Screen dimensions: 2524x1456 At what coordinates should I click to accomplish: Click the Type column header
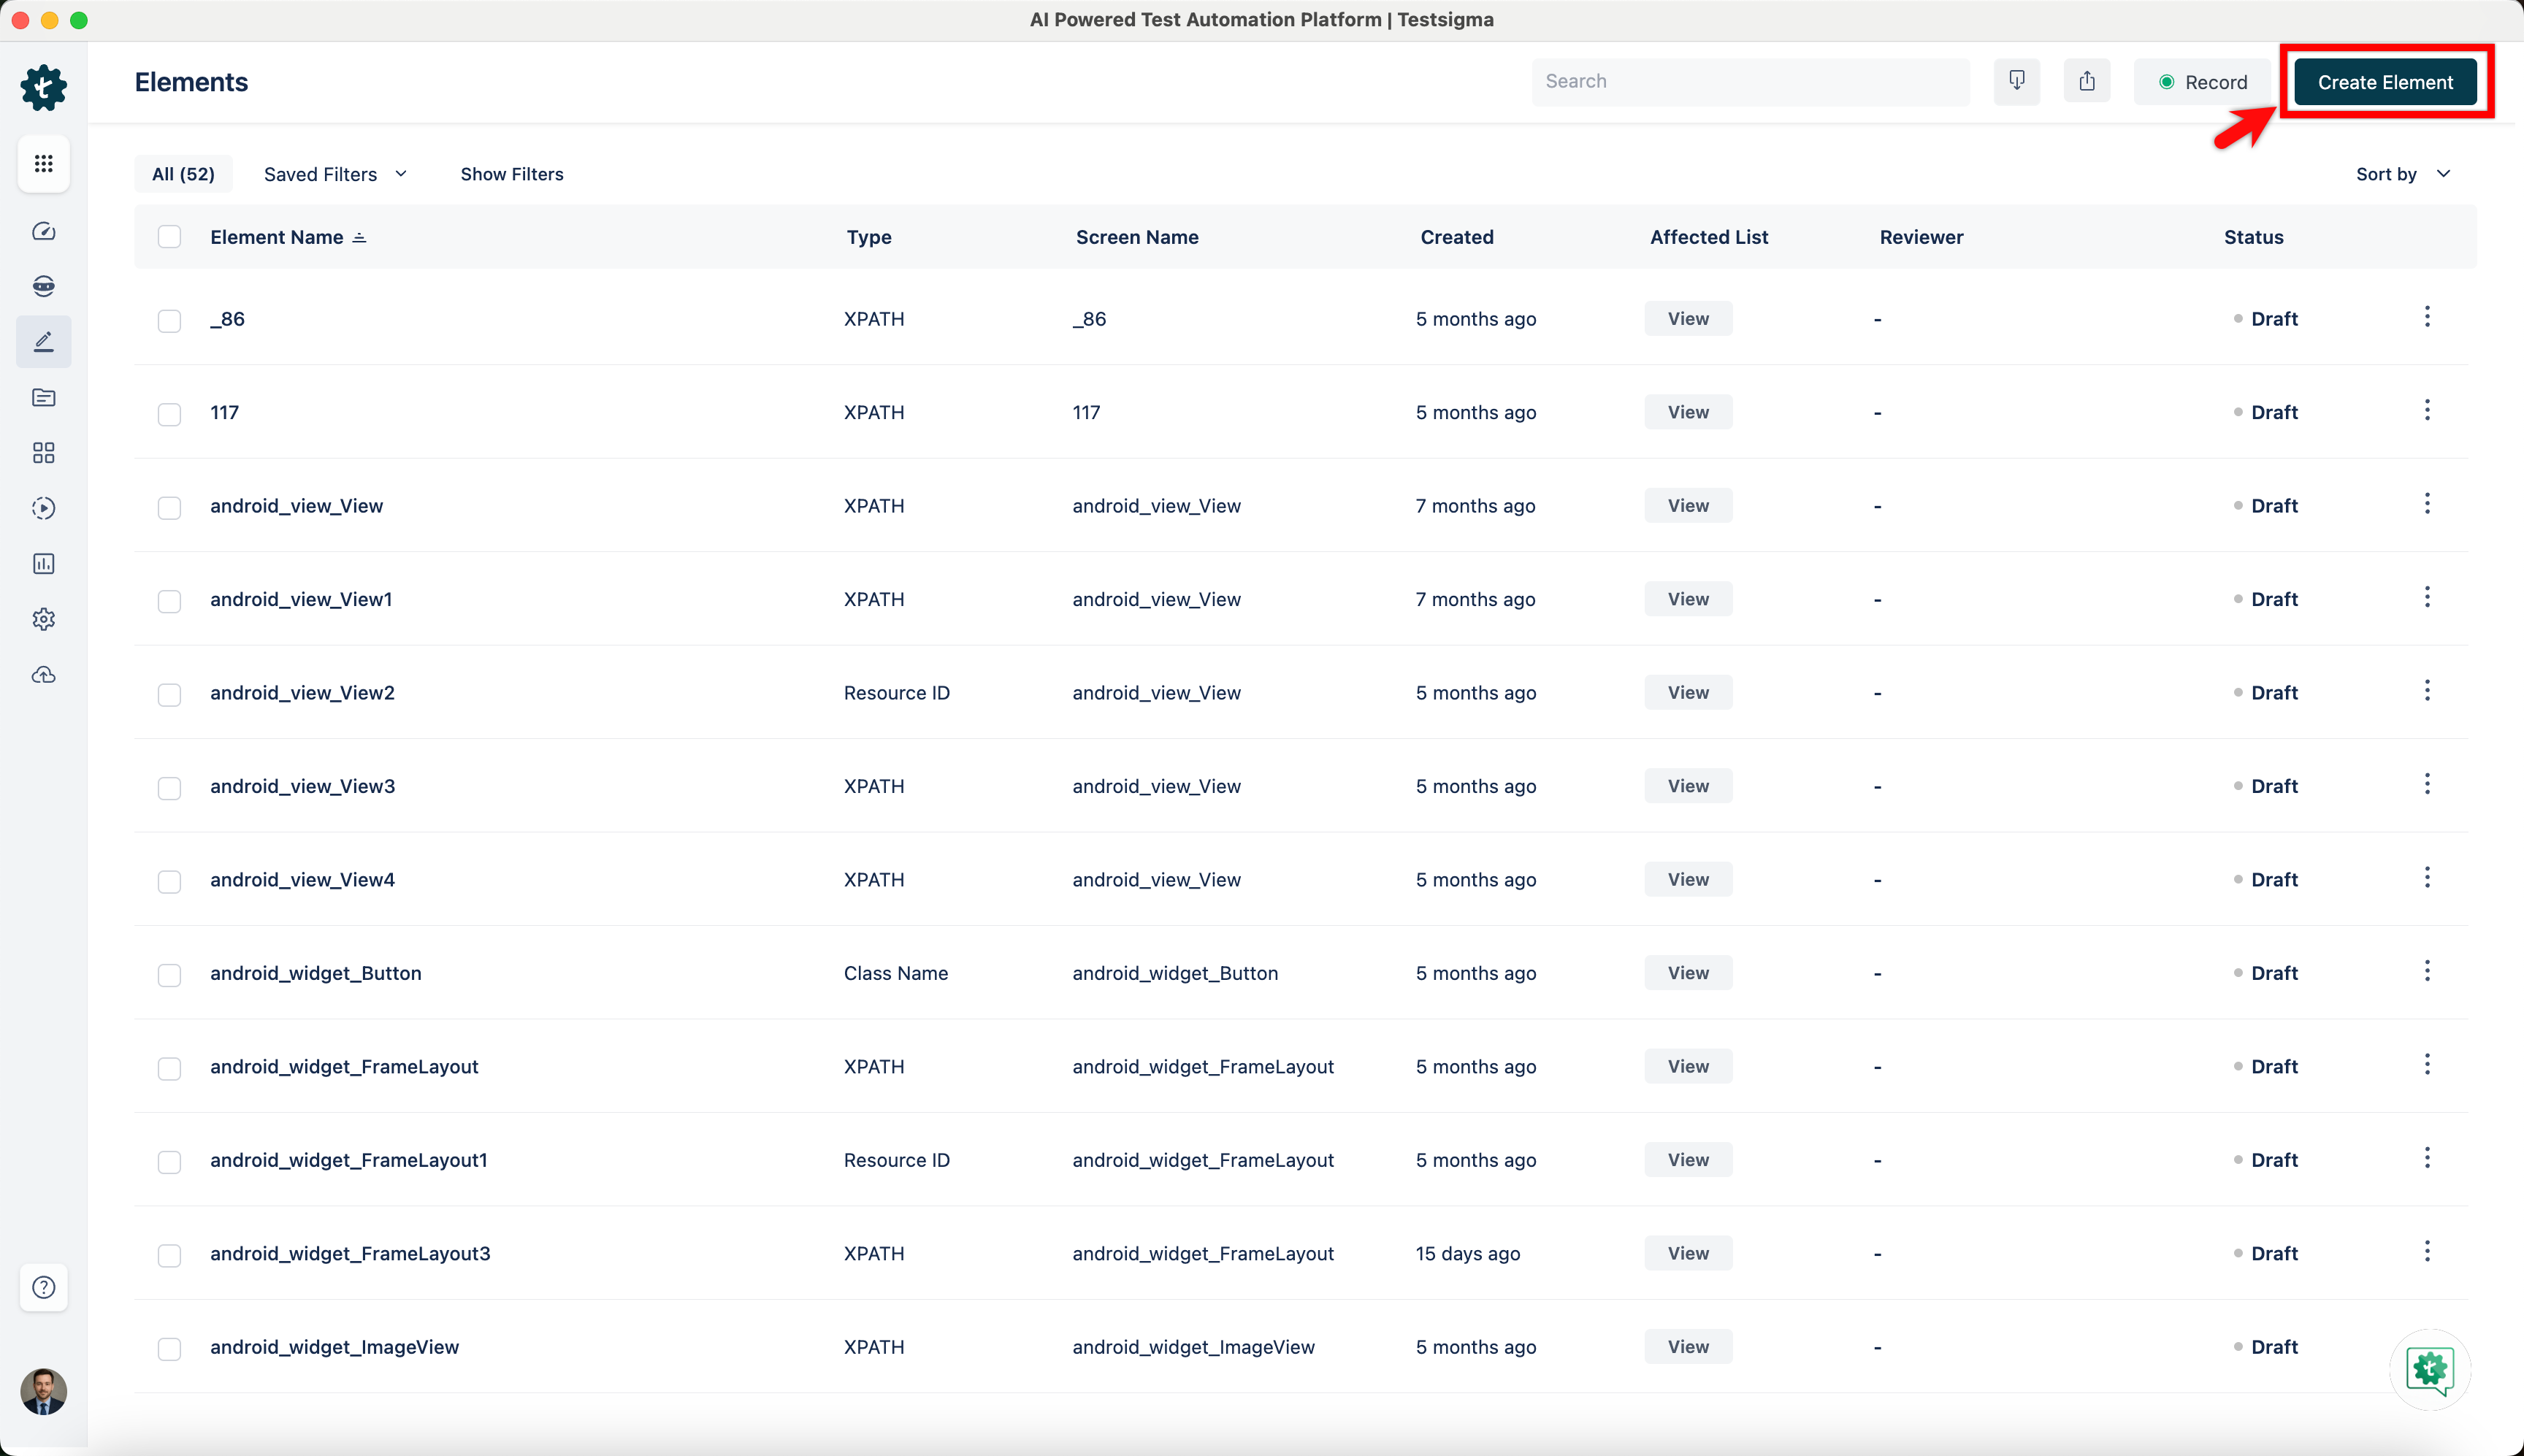[869, 237]
